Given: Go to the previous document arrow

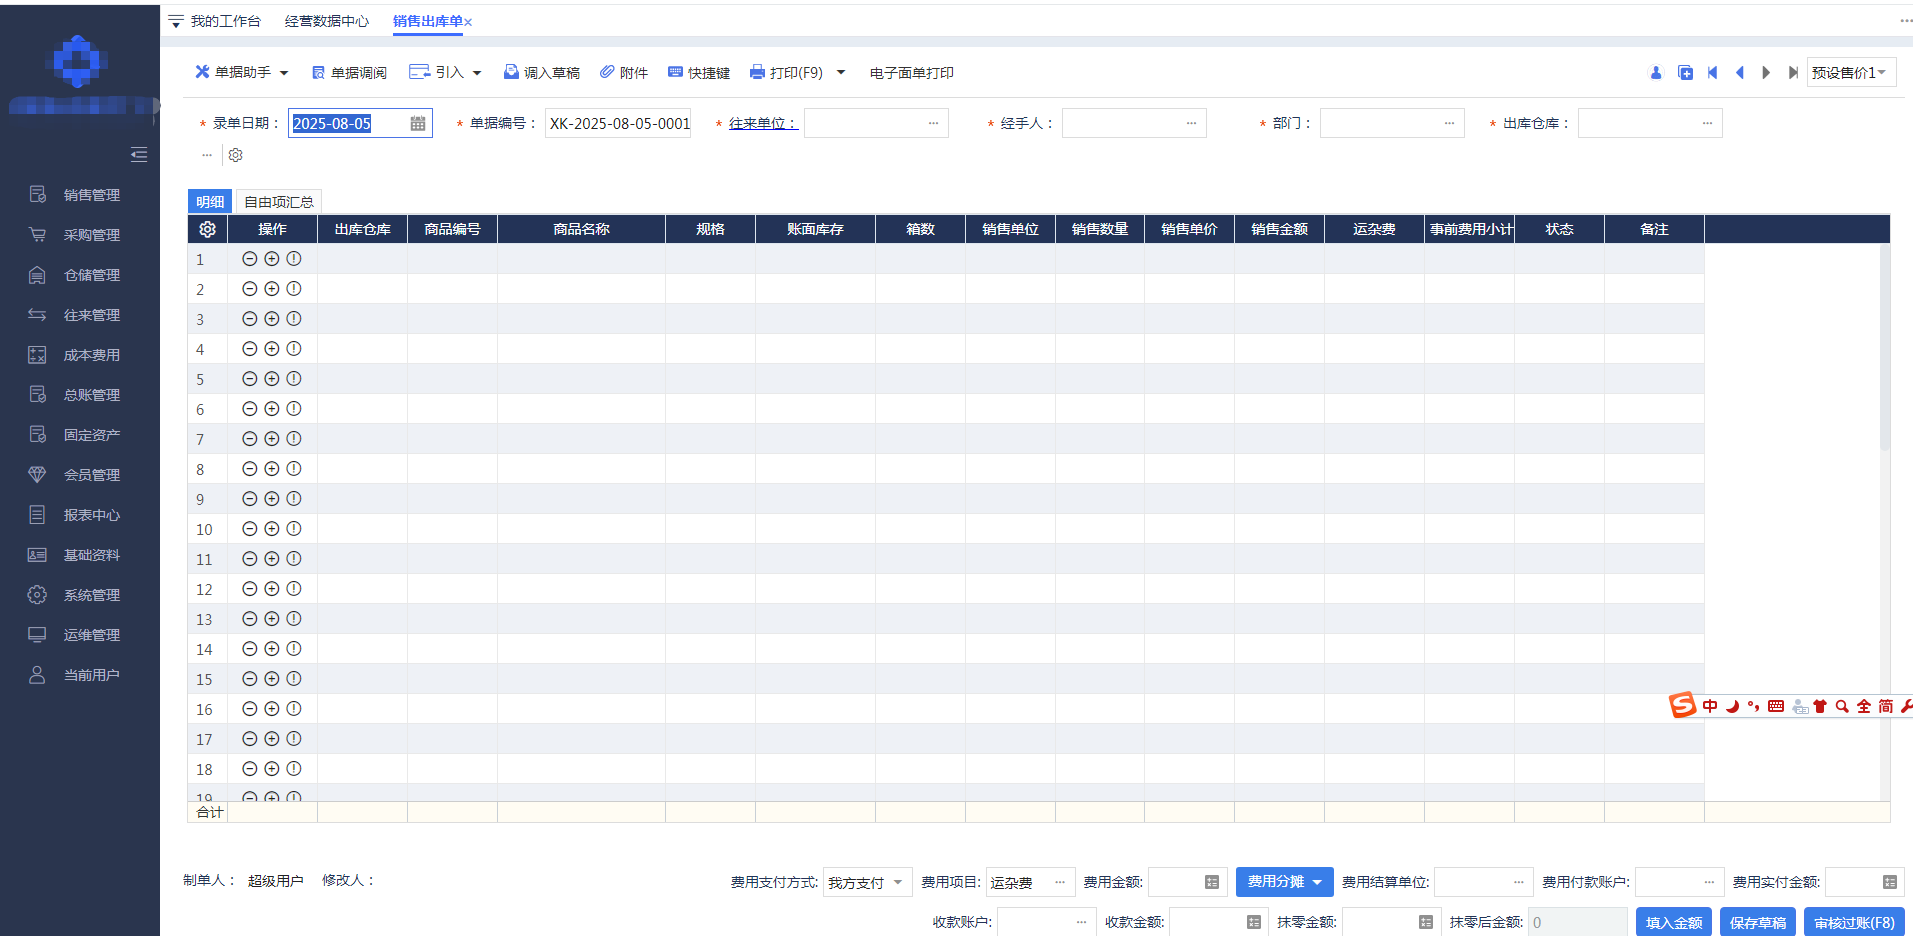Looking at the screenshot, I should (x=1740, y=73).
